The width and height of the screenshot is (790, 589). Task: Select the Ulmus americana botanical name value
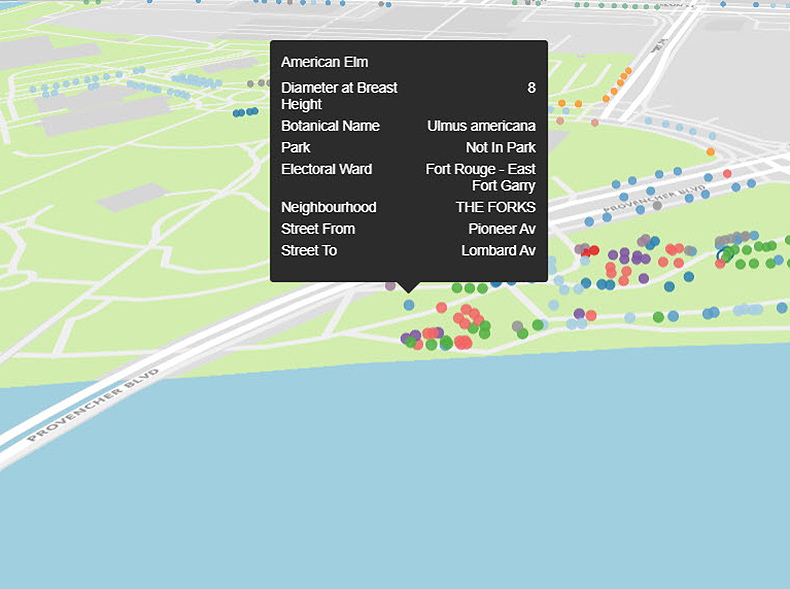(x=481, y=126)
